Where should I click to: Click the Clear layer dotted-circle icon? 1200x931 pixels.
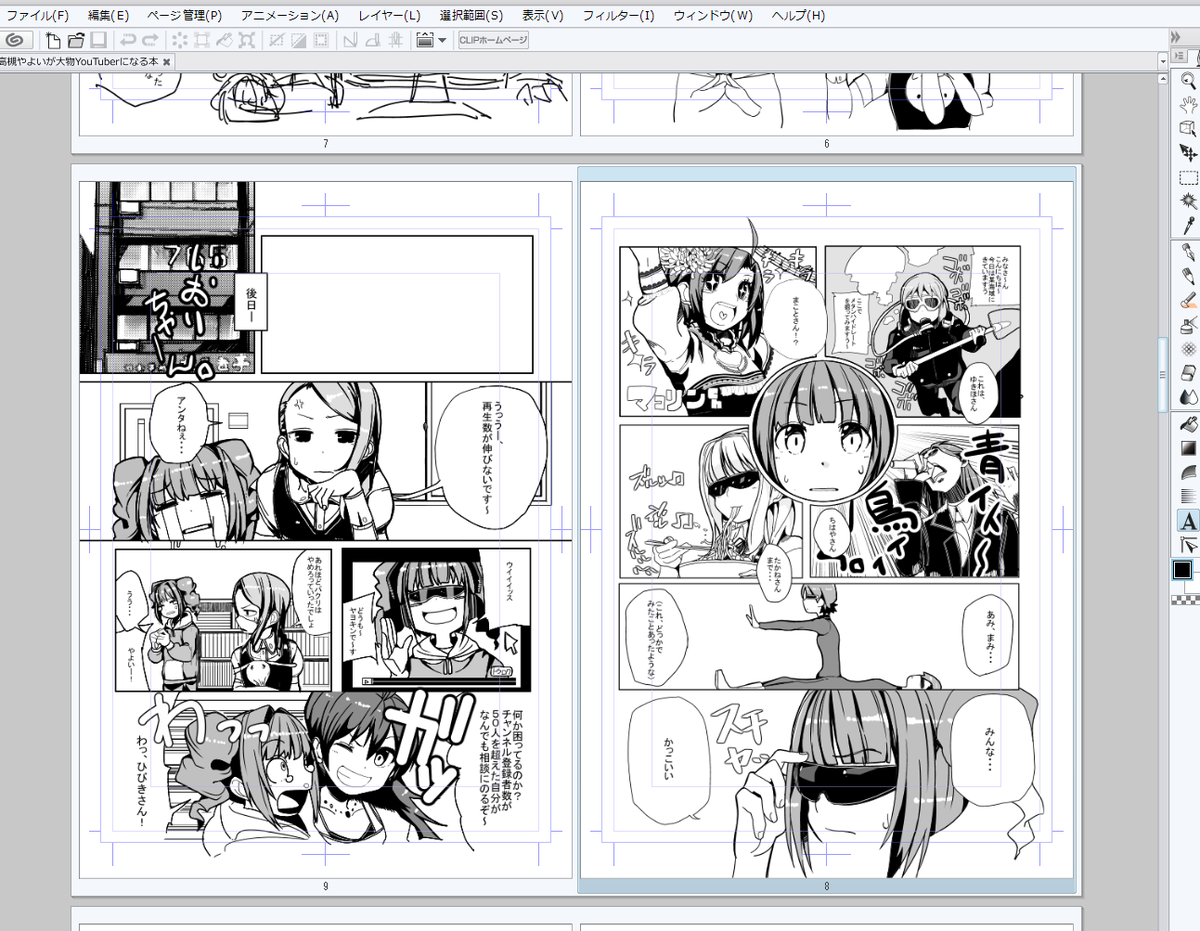[x=180, y=40]
